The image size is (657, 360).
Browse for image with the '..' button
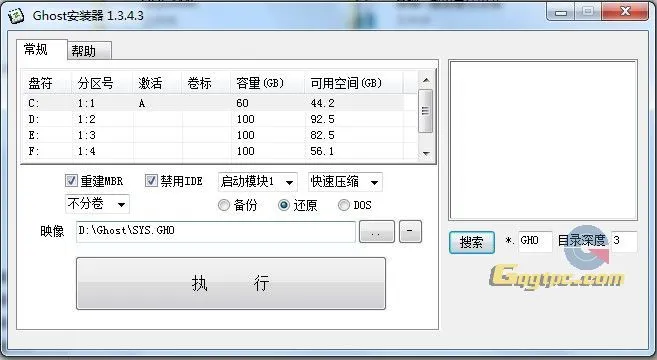click(377, 231)
